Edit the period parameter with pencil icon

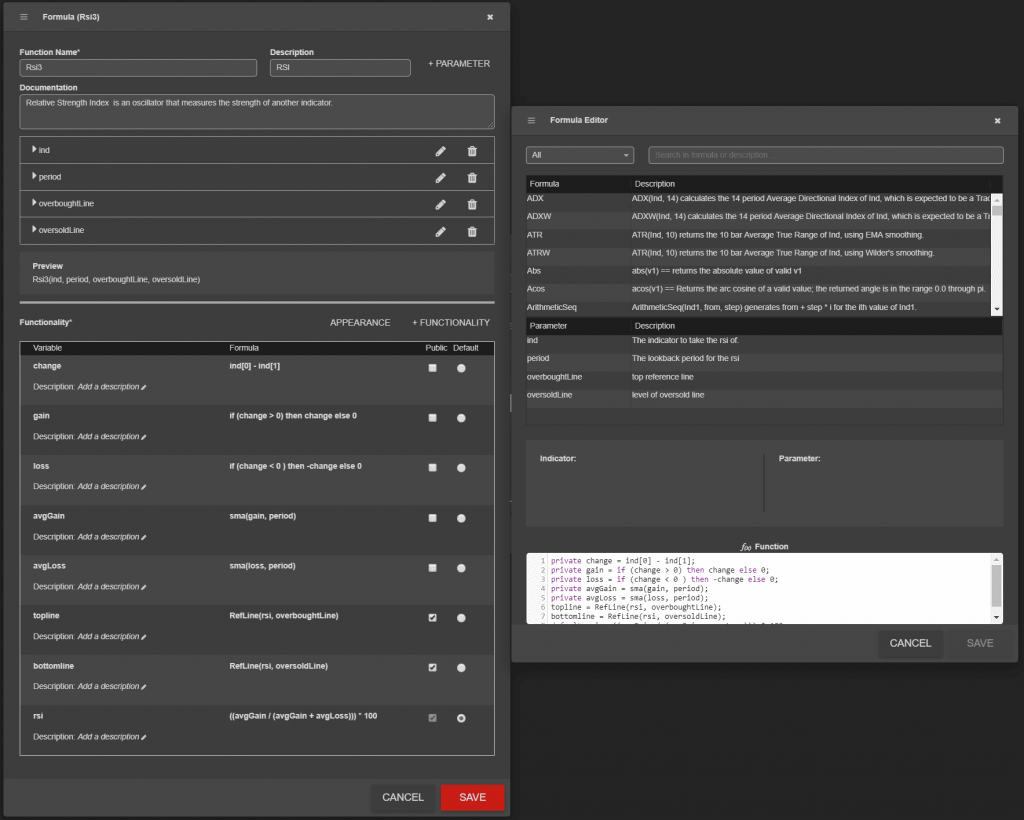pos(441,178)
